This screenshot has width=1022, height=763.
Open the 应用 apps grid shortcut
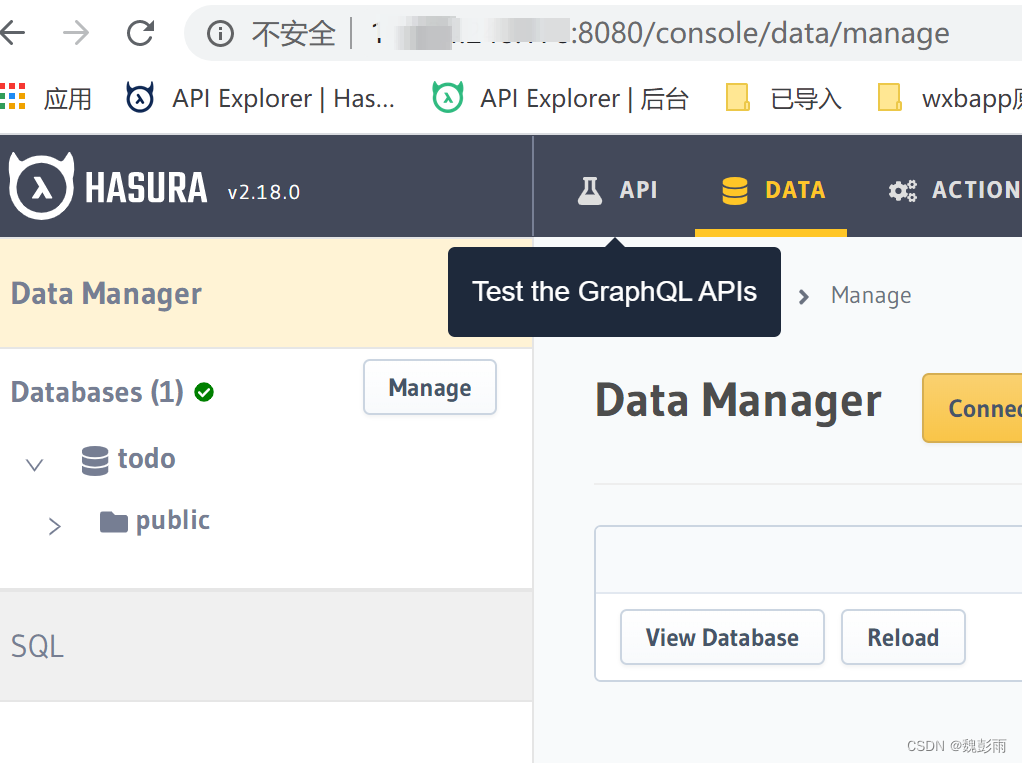[x=46, y=98]
